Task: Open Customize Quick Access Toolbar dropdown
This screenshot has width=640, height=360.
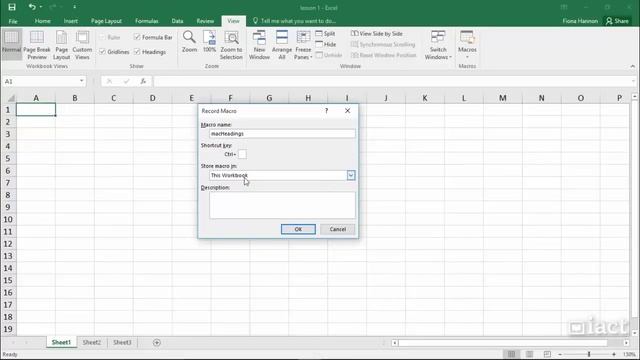Action: point(74,7)
